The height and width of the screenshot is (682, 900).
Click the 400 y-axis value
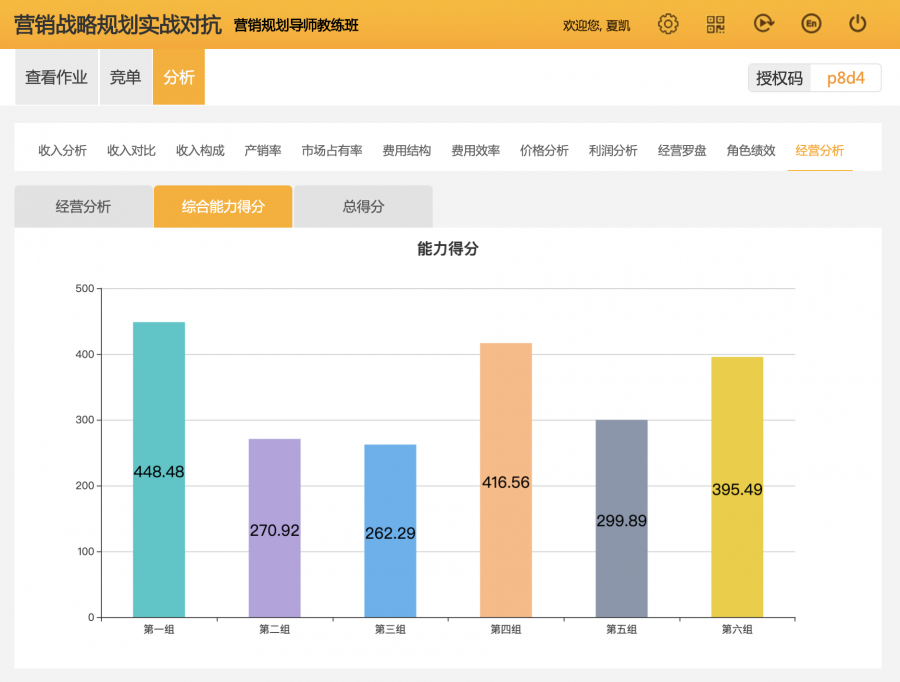[x=85, y=354]
